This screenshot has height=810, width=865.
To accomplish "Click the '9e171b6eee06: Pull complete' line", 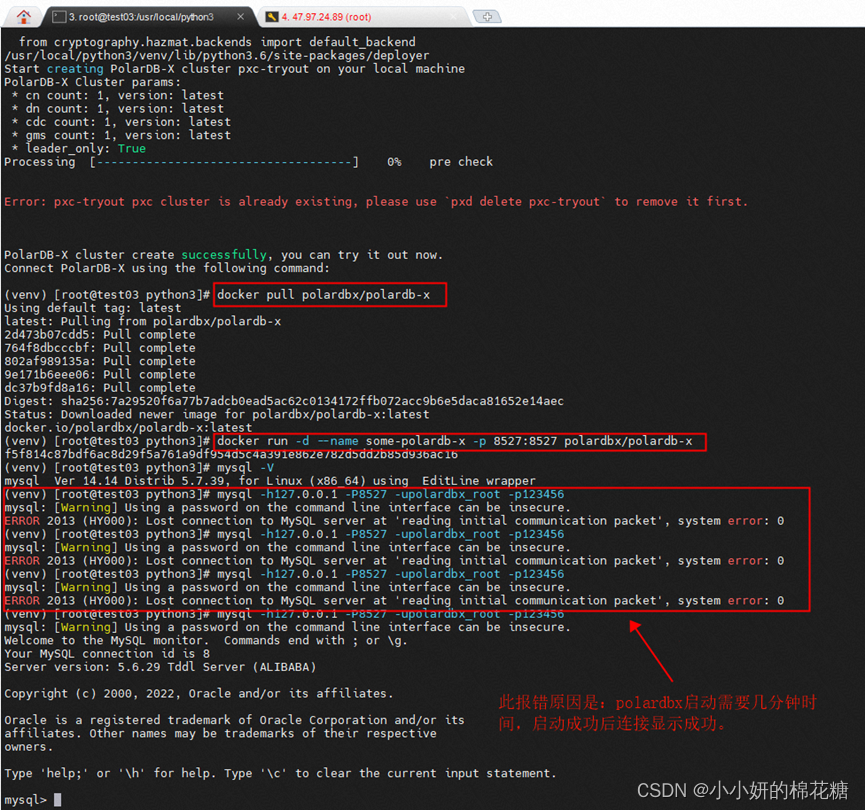I will click(x=100, y=374).
